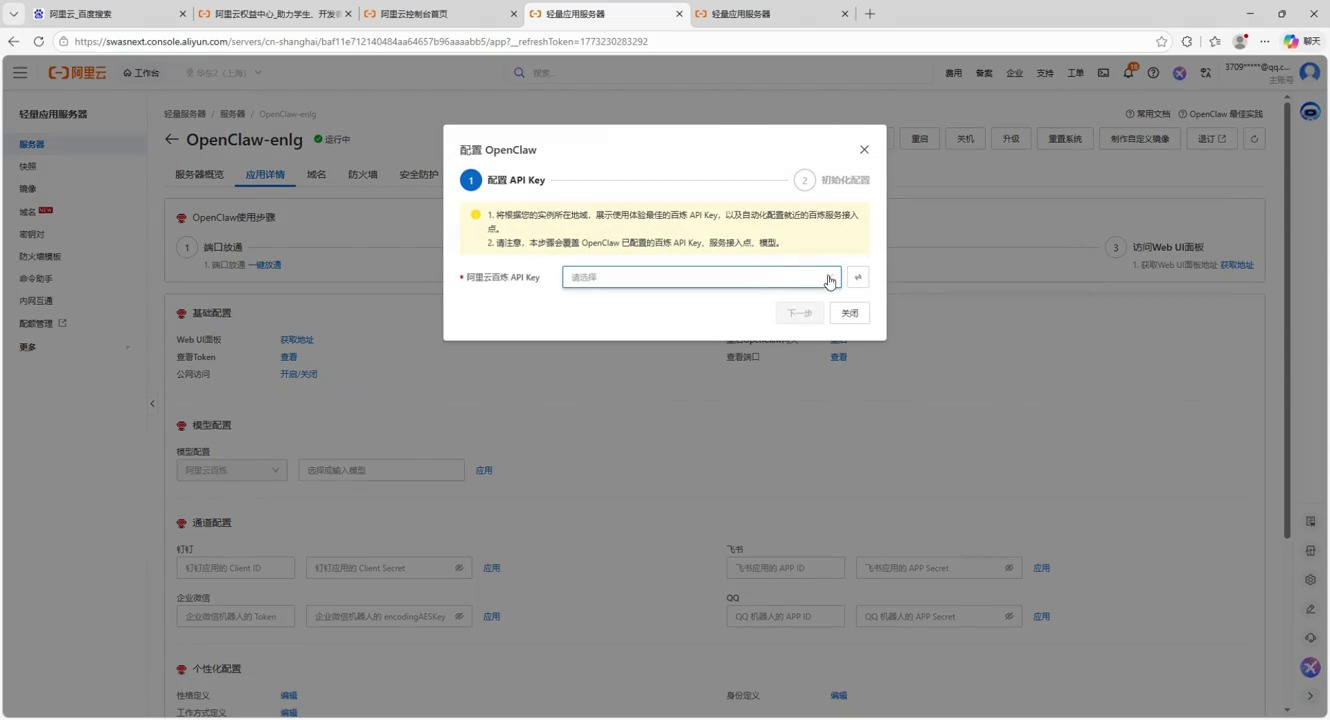1330x720 pixels.
Task: Select 内网互通 in the sidebar
Action: pos(36,300)
